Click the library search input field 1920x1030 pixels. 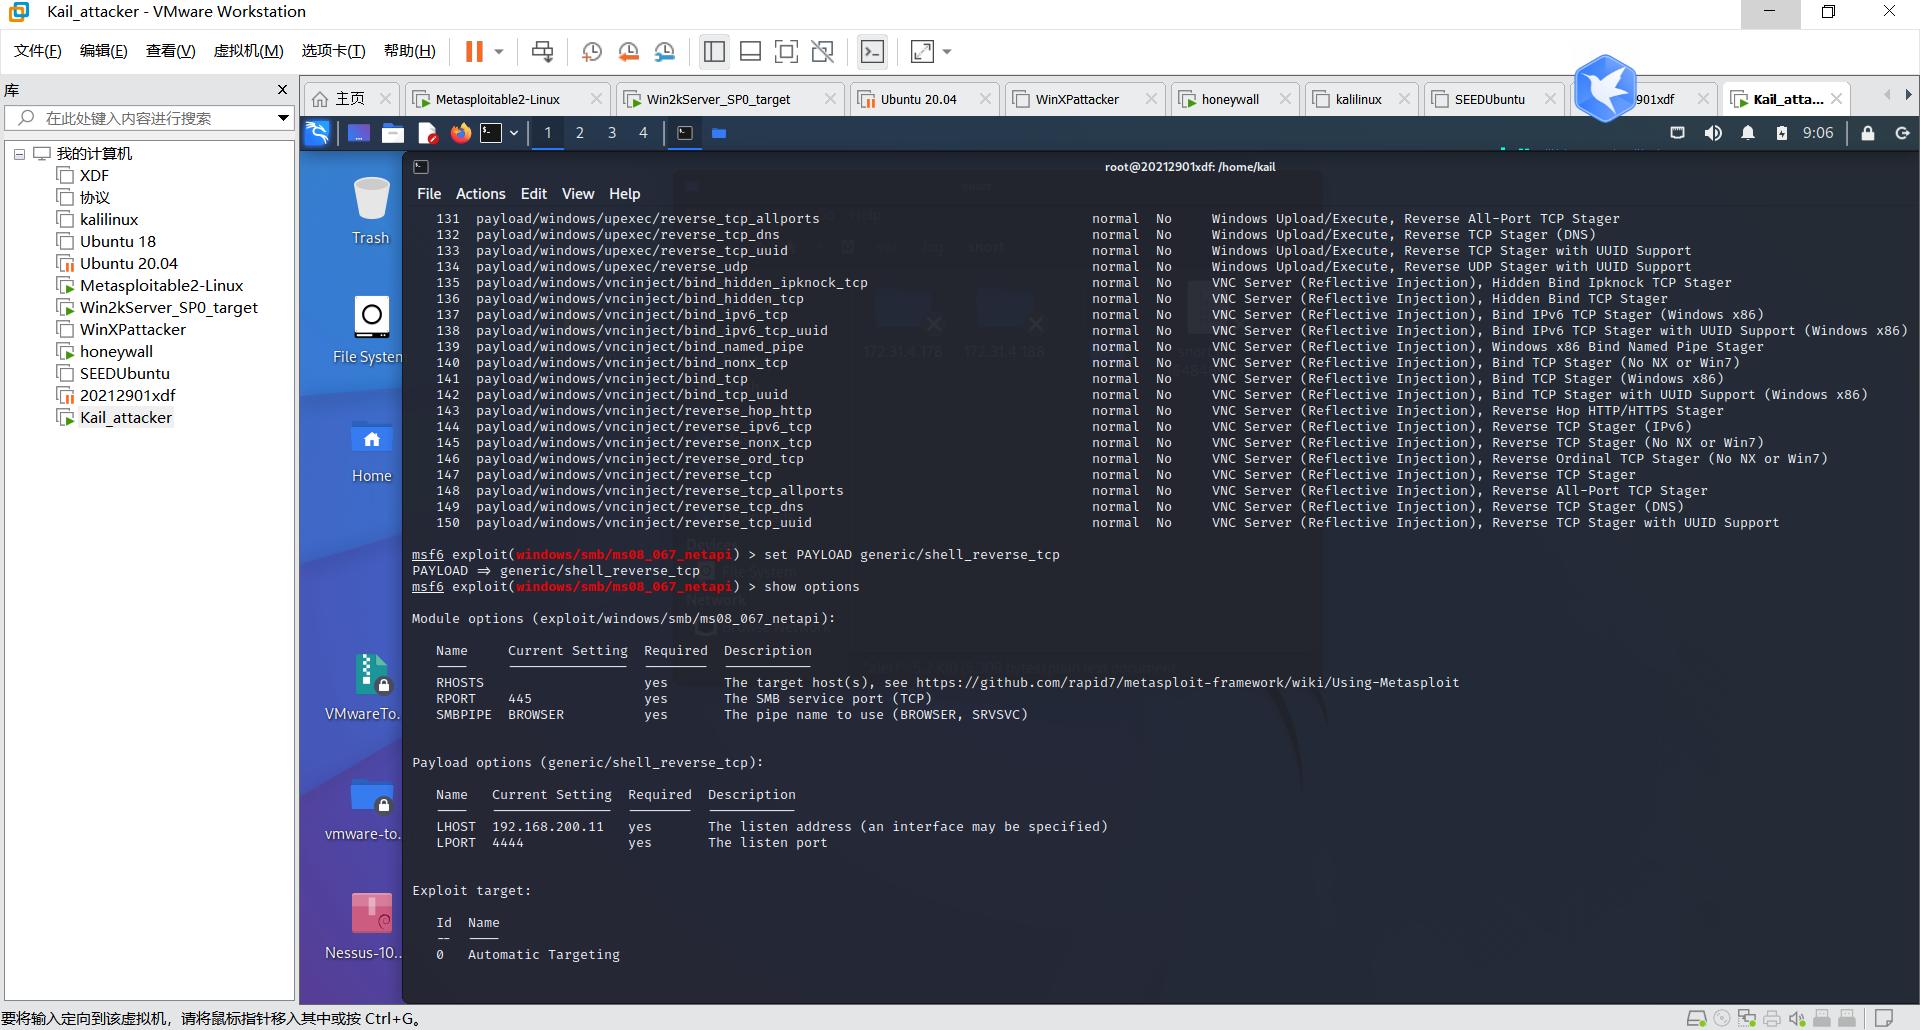pyautogui.click(x=150, y=118)
